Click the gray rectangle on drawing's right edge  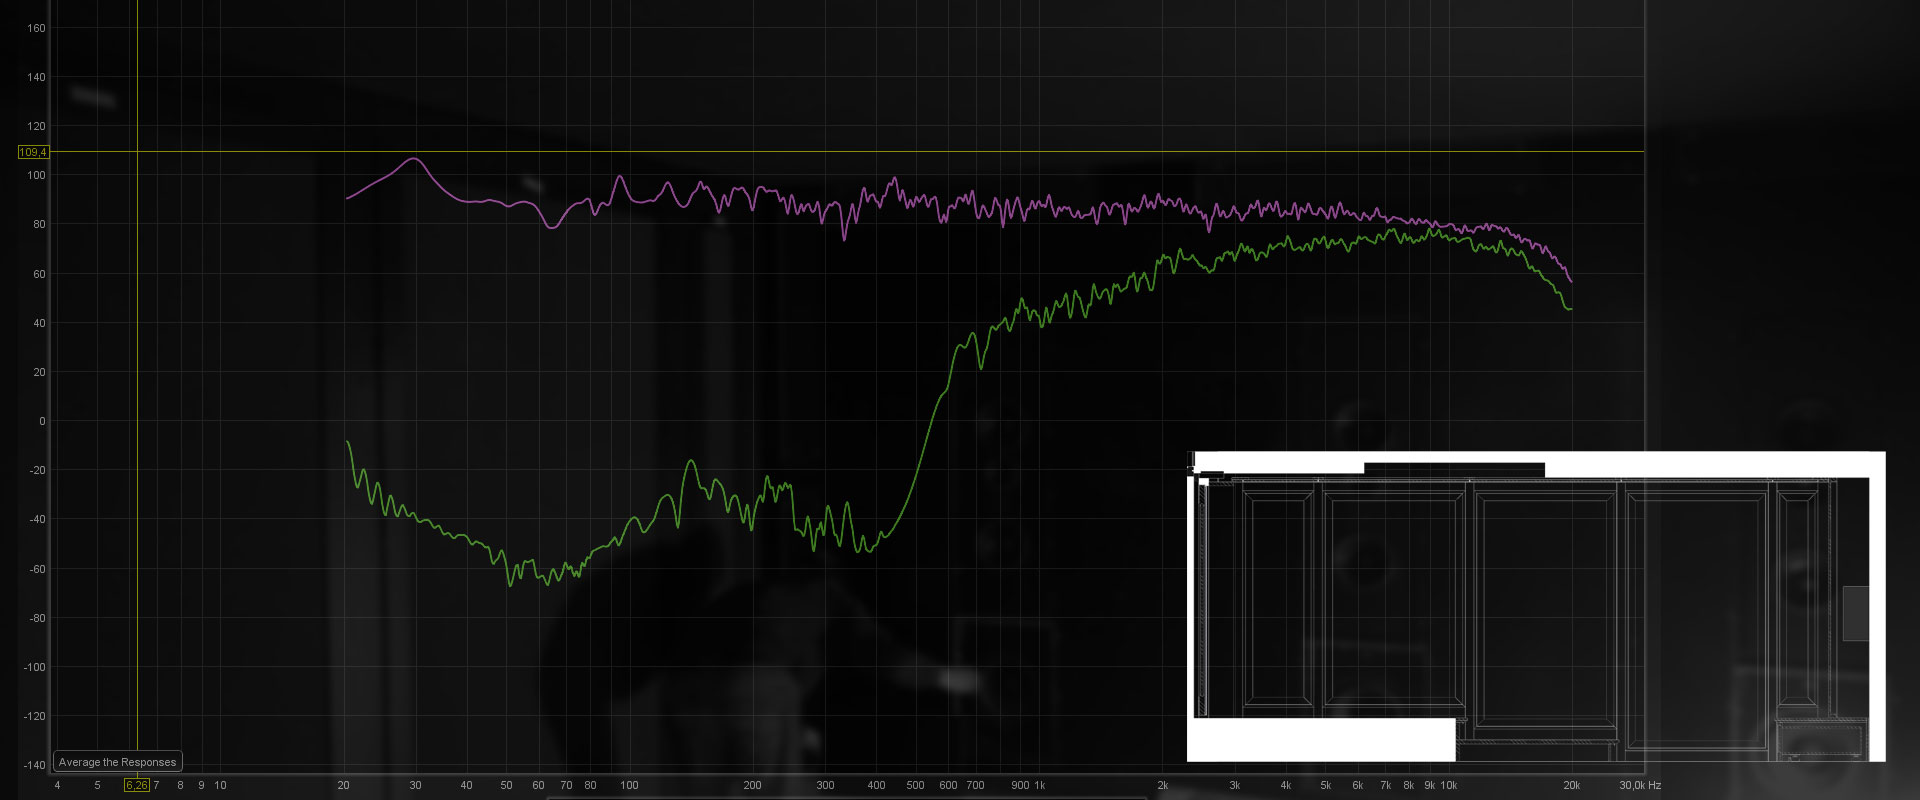[1855, 613]
